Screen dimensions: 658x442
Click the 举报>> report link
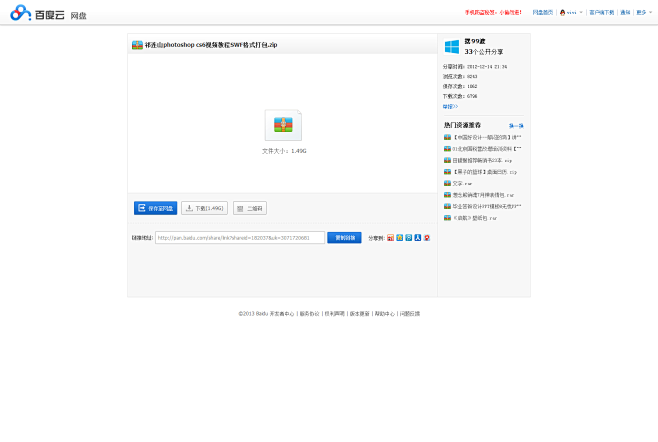pyautogui.click(x=450, y=107)
